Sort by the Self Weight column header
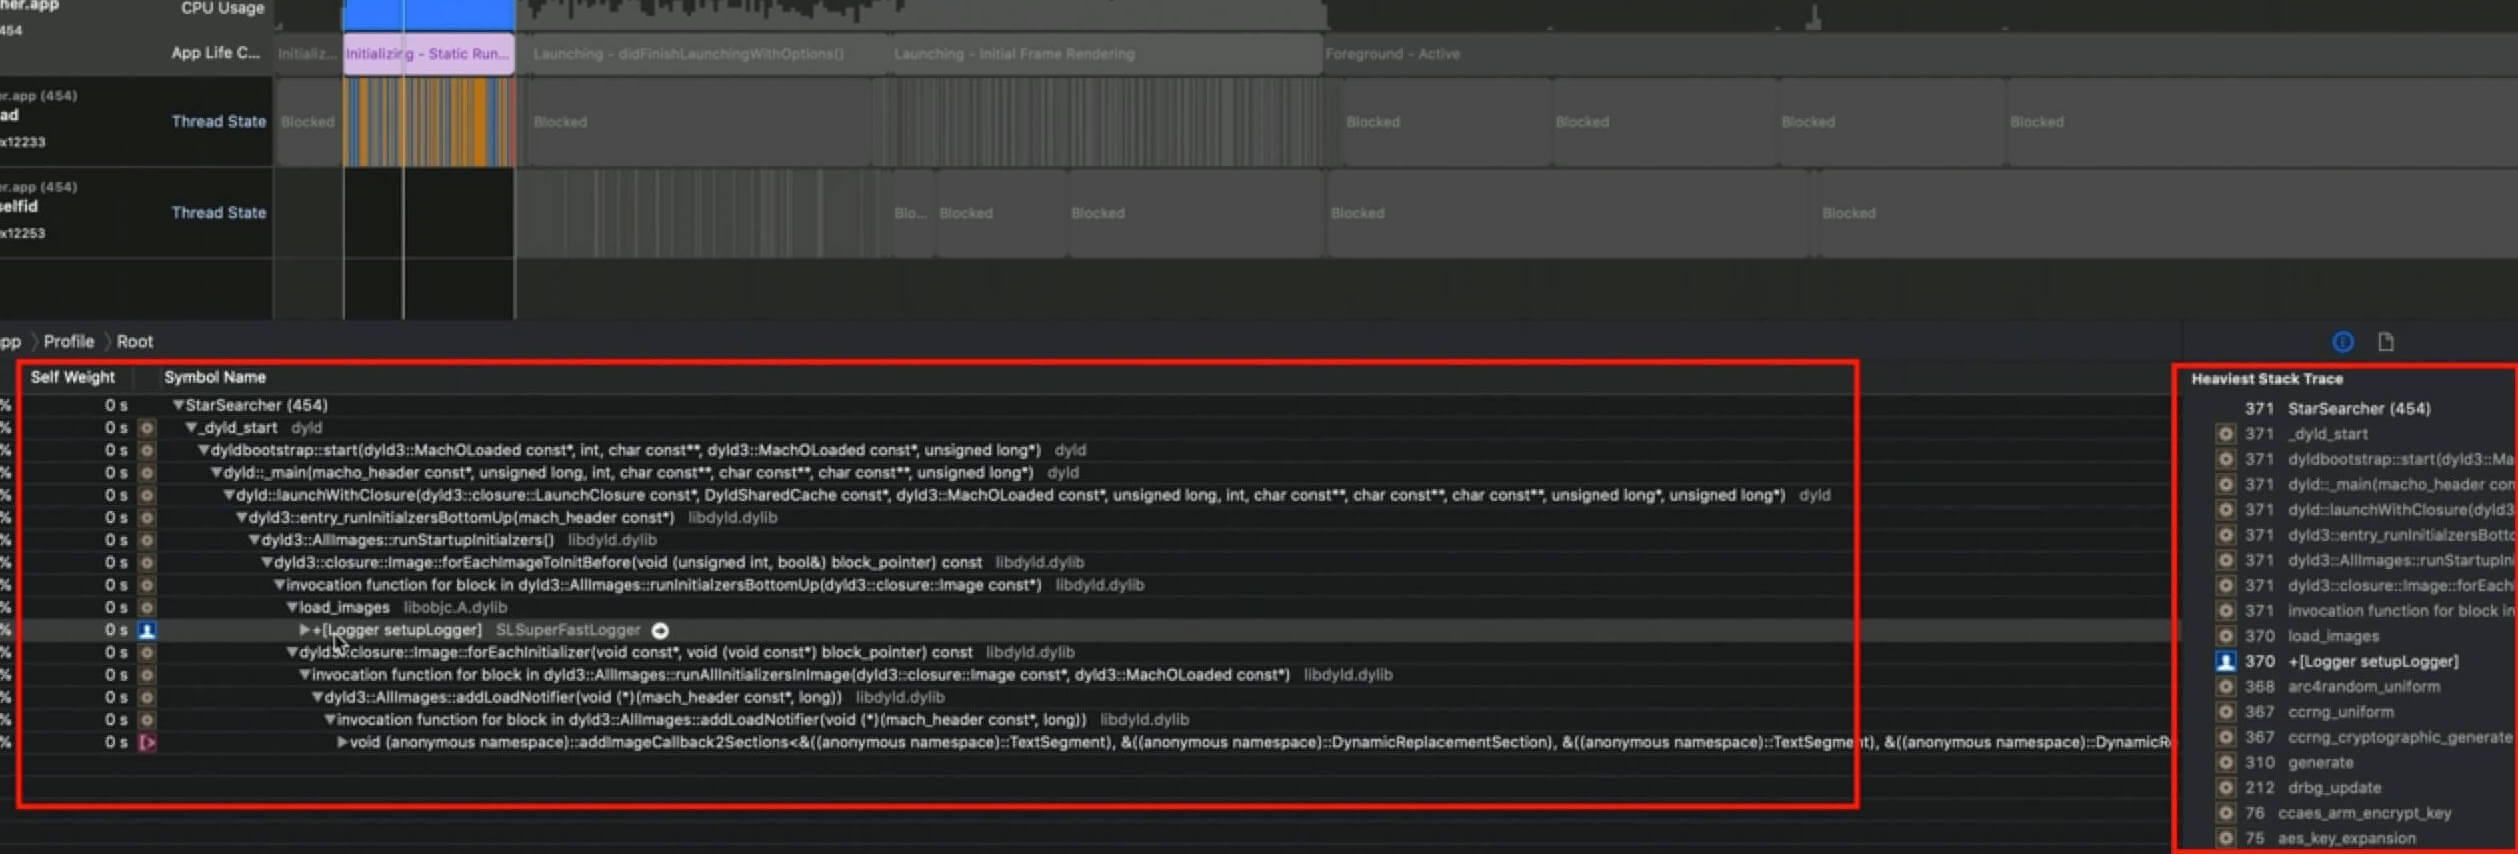The width and height of the screenshot is (2518, 854). tap(72, 377)
